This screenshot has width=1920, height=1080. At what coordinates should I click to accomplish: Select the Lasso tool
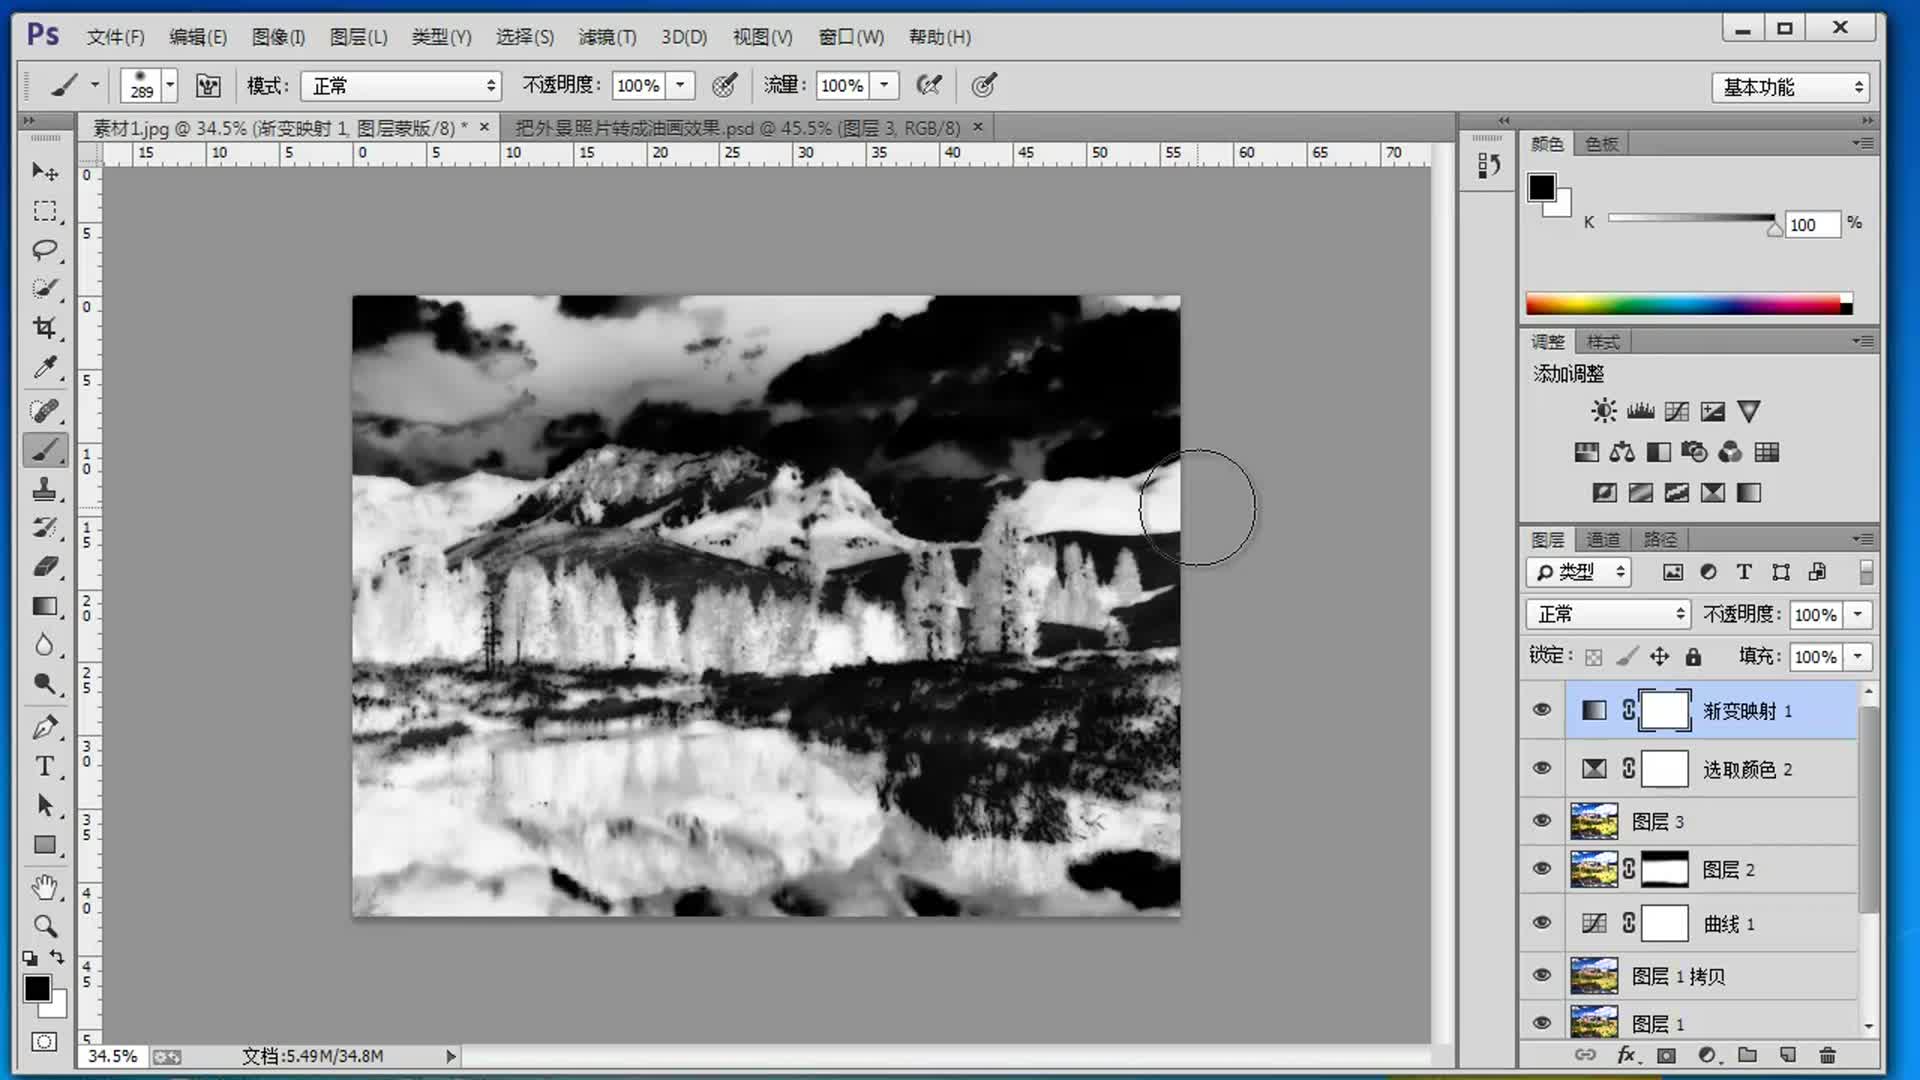coord(44,250)
